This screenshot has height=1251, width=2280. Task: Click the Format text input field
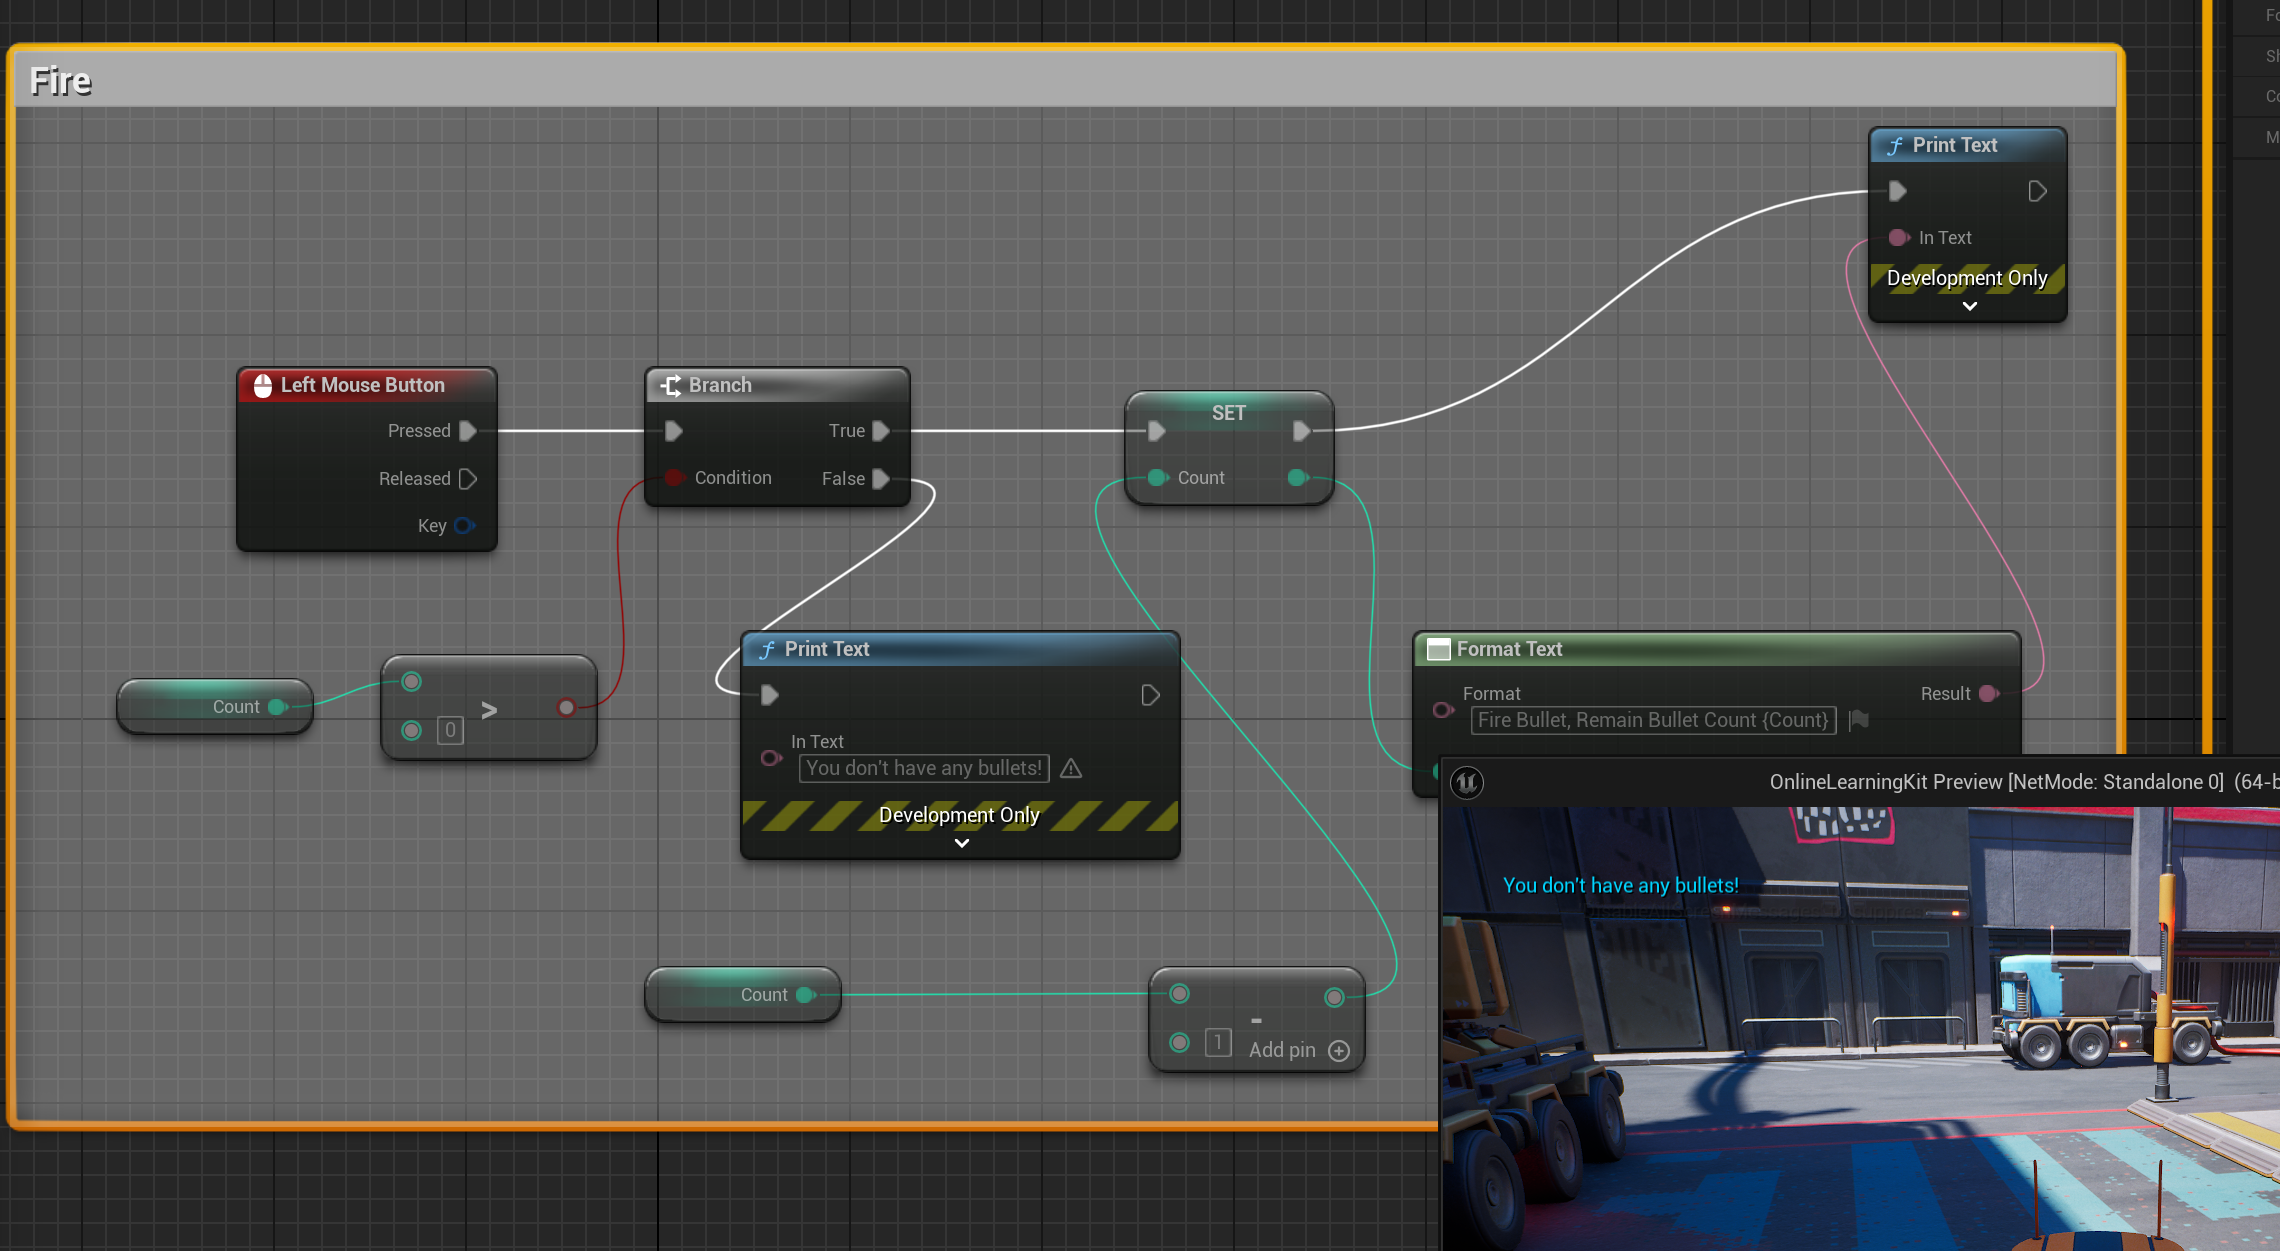(x=1652, y=720)
